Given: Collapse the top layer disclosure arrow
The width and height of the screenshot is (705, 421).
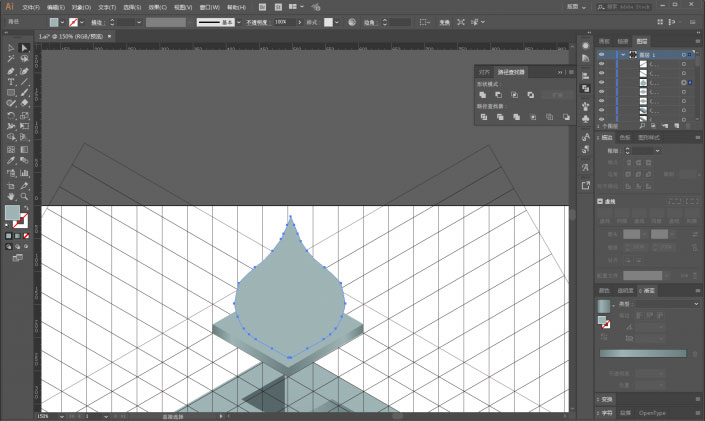Looking at the screenshot, I should [x=623, y=54].
